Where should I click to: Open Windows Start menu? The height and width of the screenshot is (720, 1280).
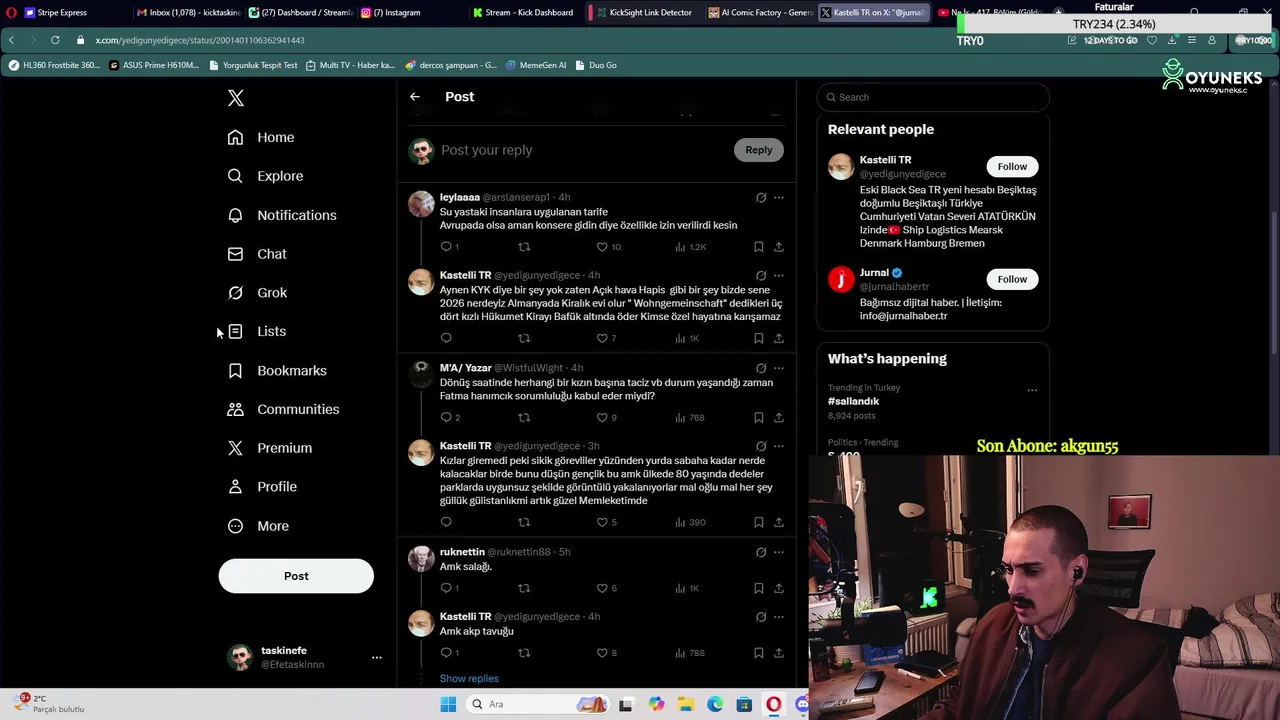pyautogui.click(x=448, y=704)
